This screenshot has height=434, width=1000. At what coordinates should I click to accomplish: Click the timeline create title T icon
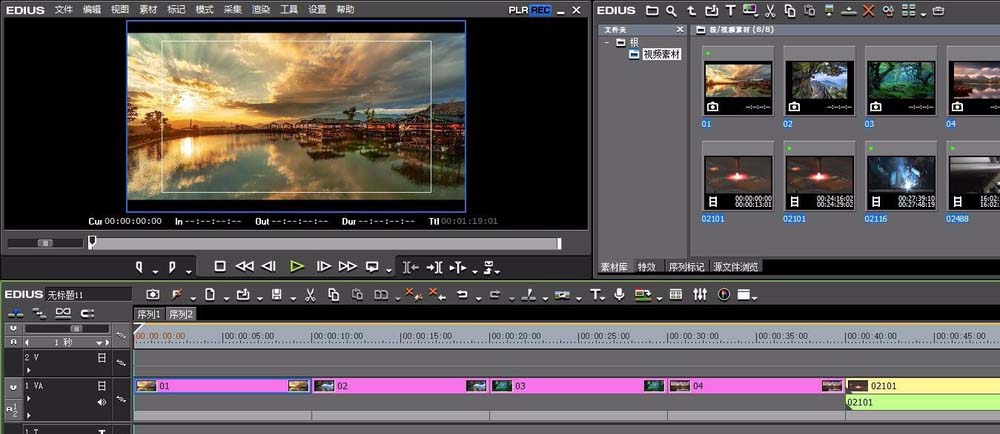[x=594, y=294]
